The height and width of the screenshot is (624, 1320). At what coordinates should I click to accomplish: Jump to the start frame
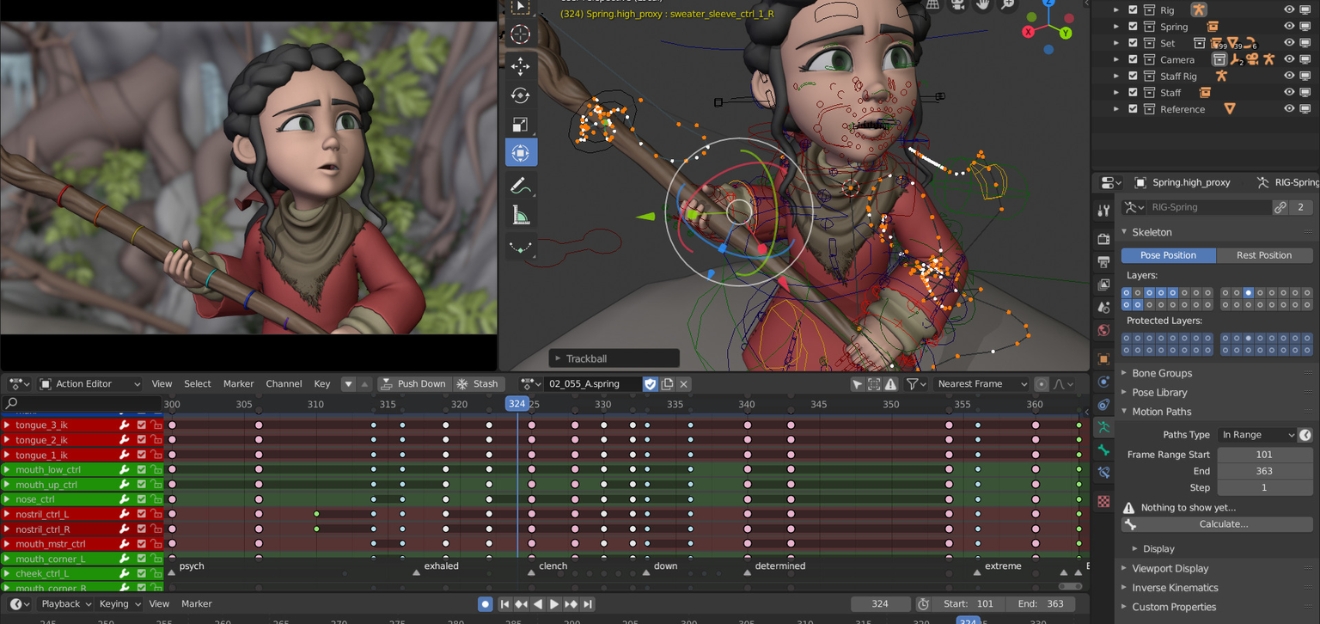pos(505,604)
